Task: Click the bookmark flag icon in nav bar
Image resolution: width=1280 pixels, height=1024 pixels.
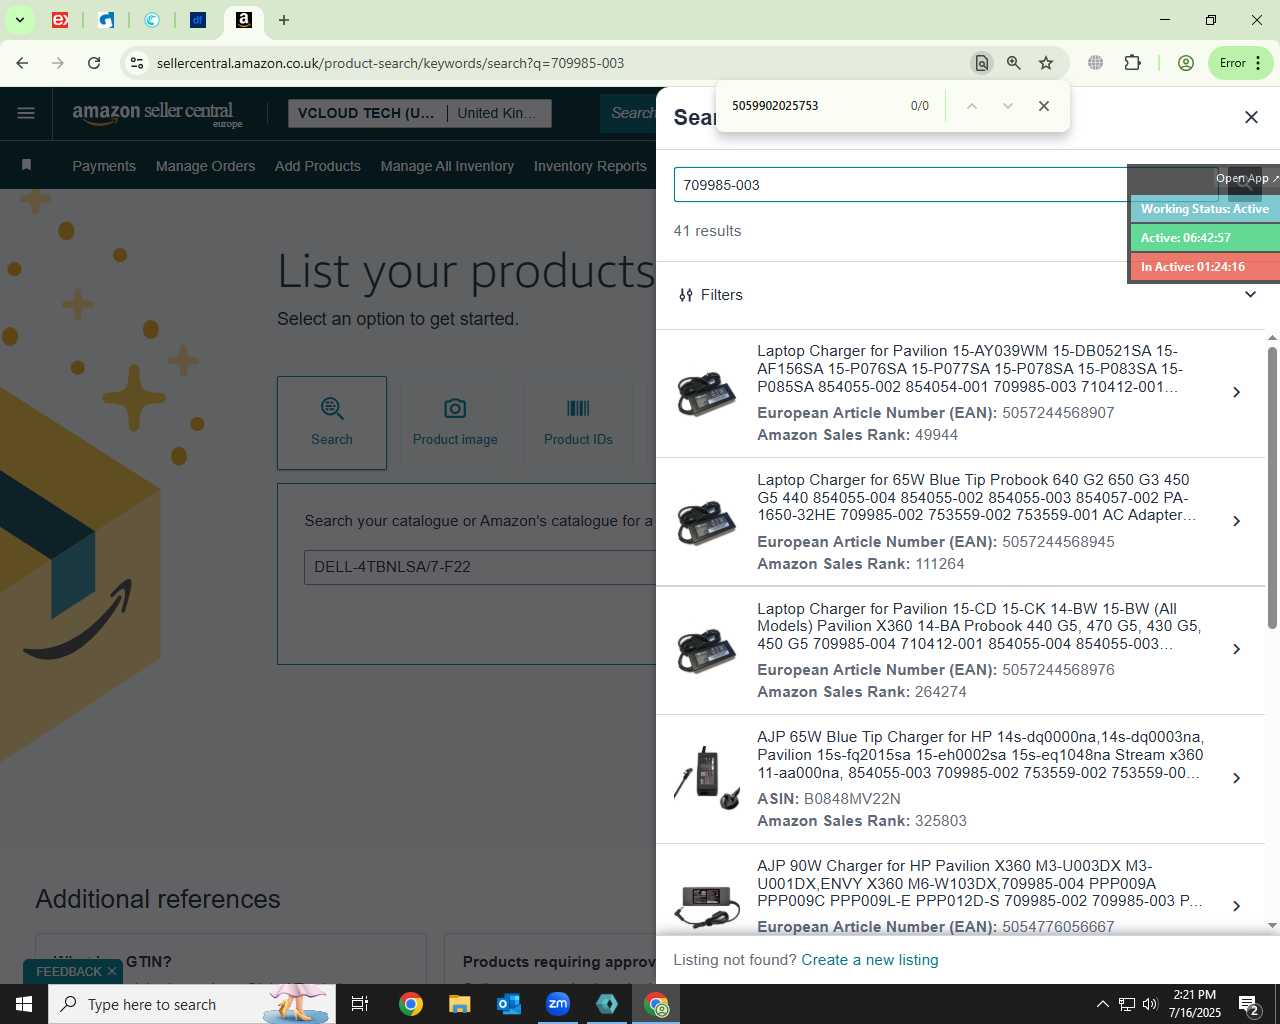Action: point(26,165)
